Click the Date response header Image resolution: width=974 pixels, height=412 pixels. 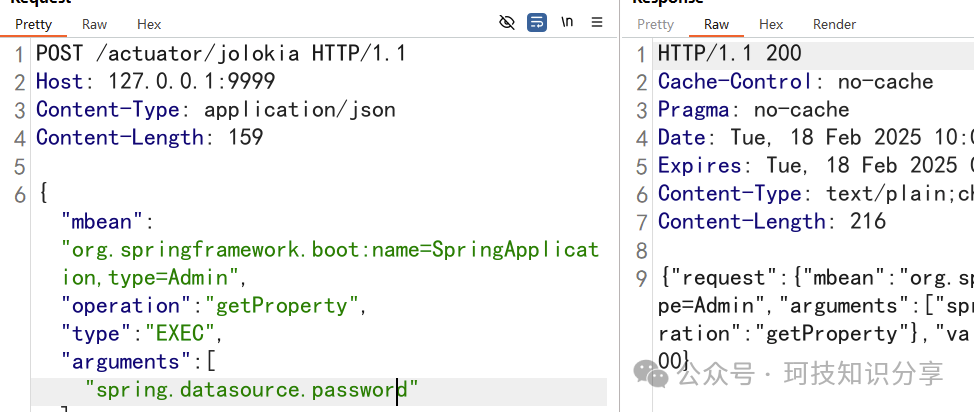(x=816, y=137)
